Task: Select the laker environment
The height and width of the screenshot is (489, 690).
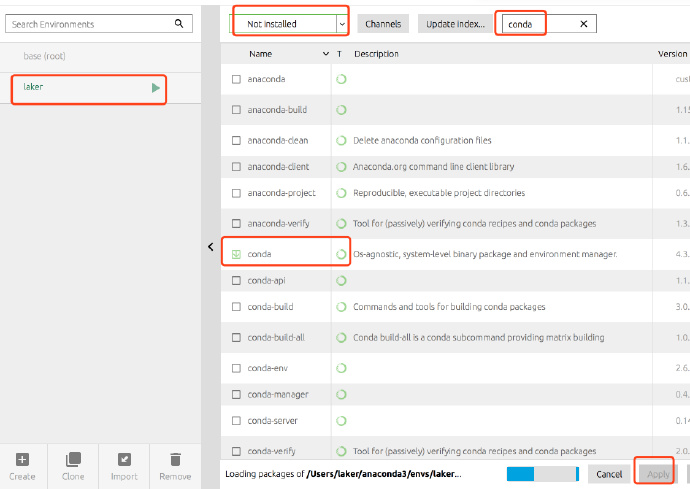Action: (x=100, y=88)
